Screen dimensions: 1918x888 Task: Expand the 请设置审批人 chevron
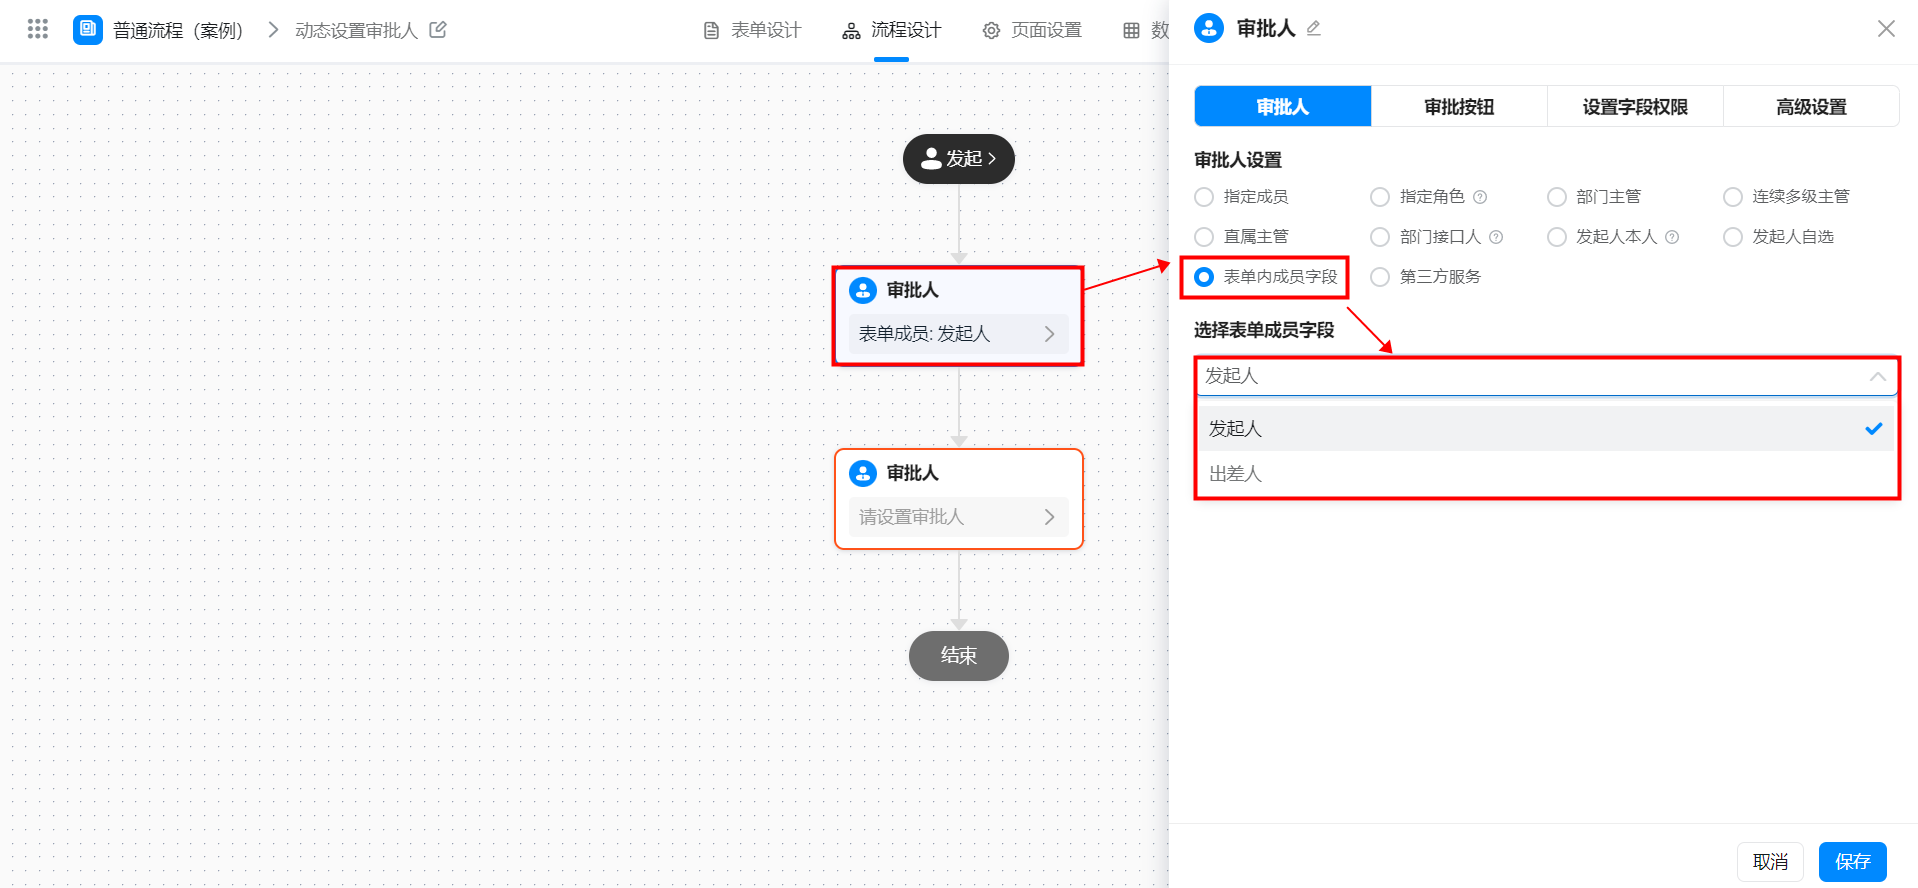tap(1049, 517)
